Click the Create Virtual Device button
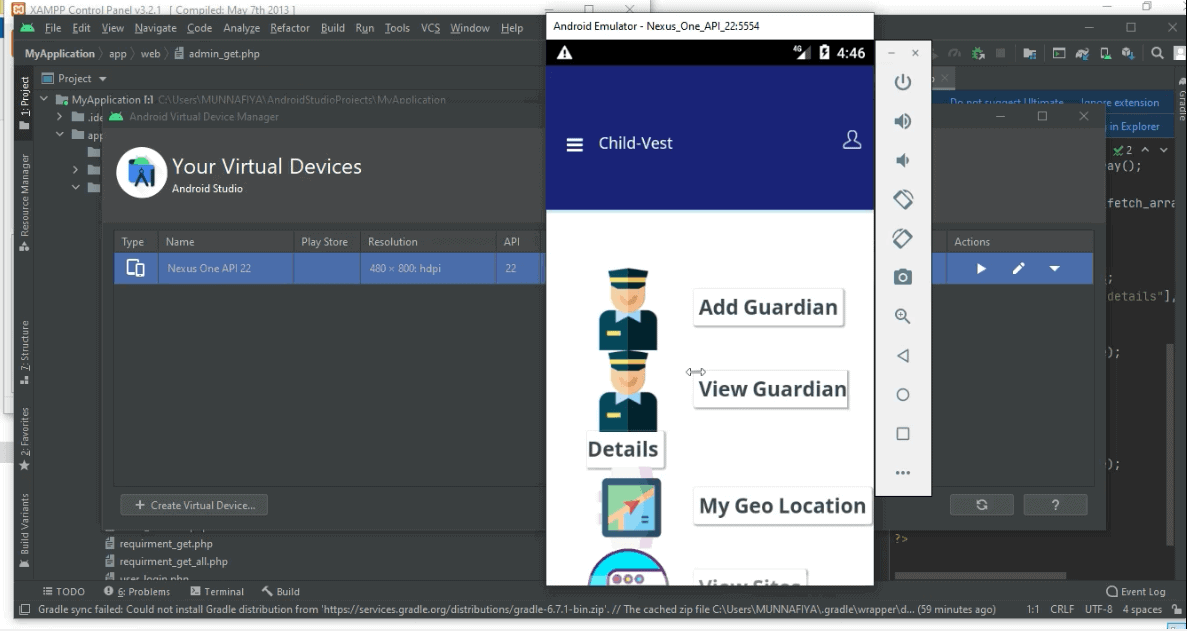 click(195, 505)
